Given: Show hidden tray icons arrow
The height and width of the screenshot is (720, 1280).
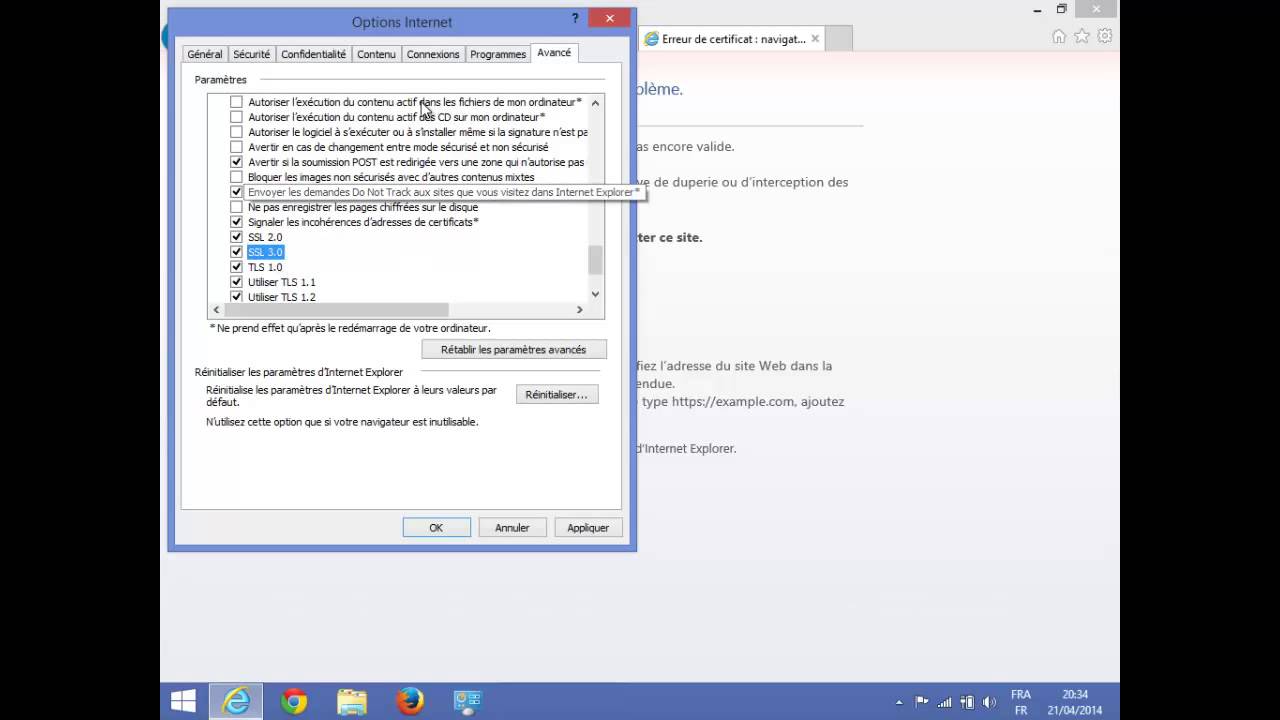Looking at the screenshot, I should coord(899,702).
